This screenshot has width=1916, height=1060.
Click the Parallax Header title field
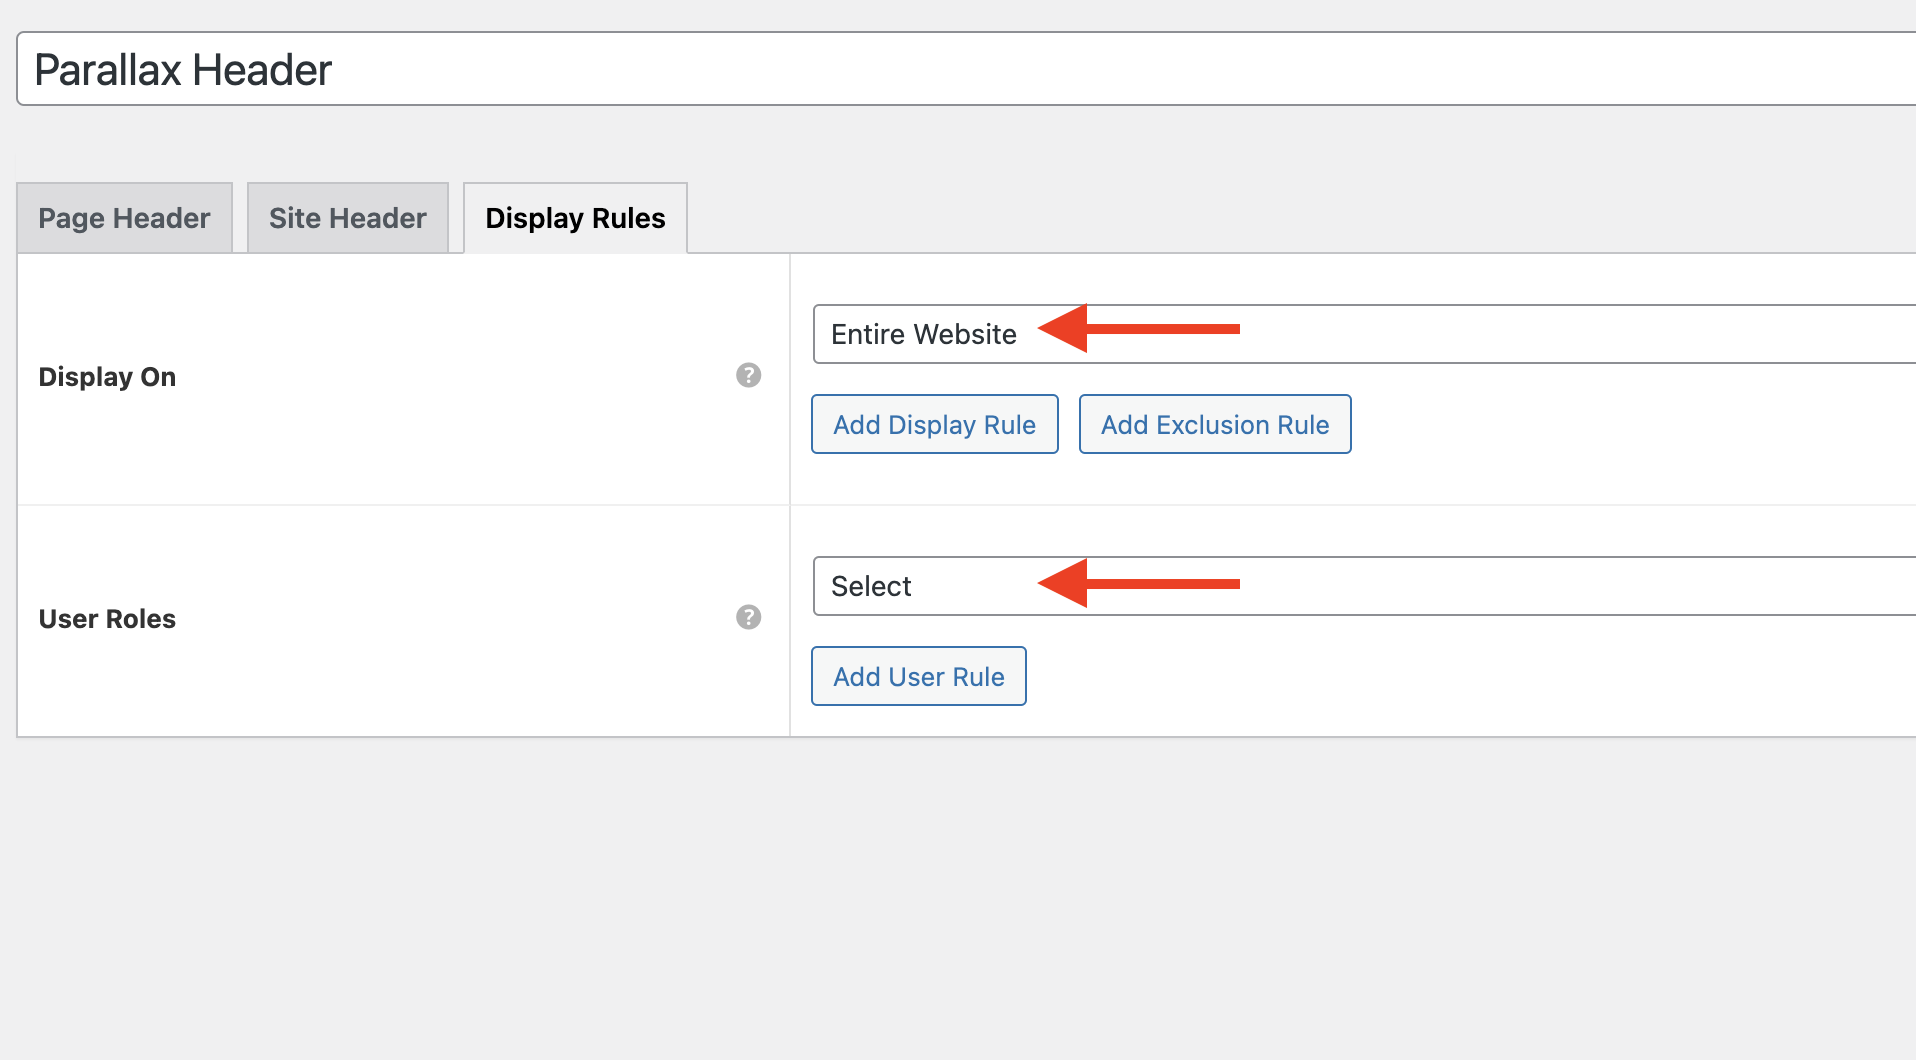pyautogui.click(x=966, y=69)
